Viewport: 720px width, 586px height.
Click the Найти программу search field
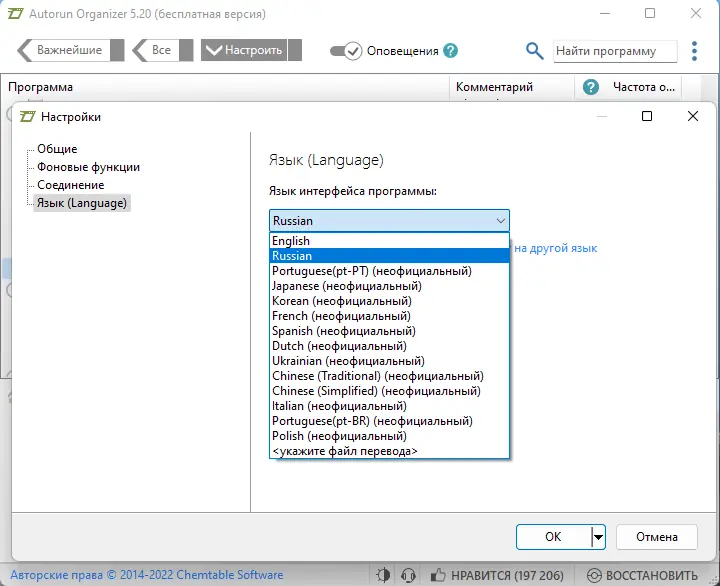pos(615,51)
